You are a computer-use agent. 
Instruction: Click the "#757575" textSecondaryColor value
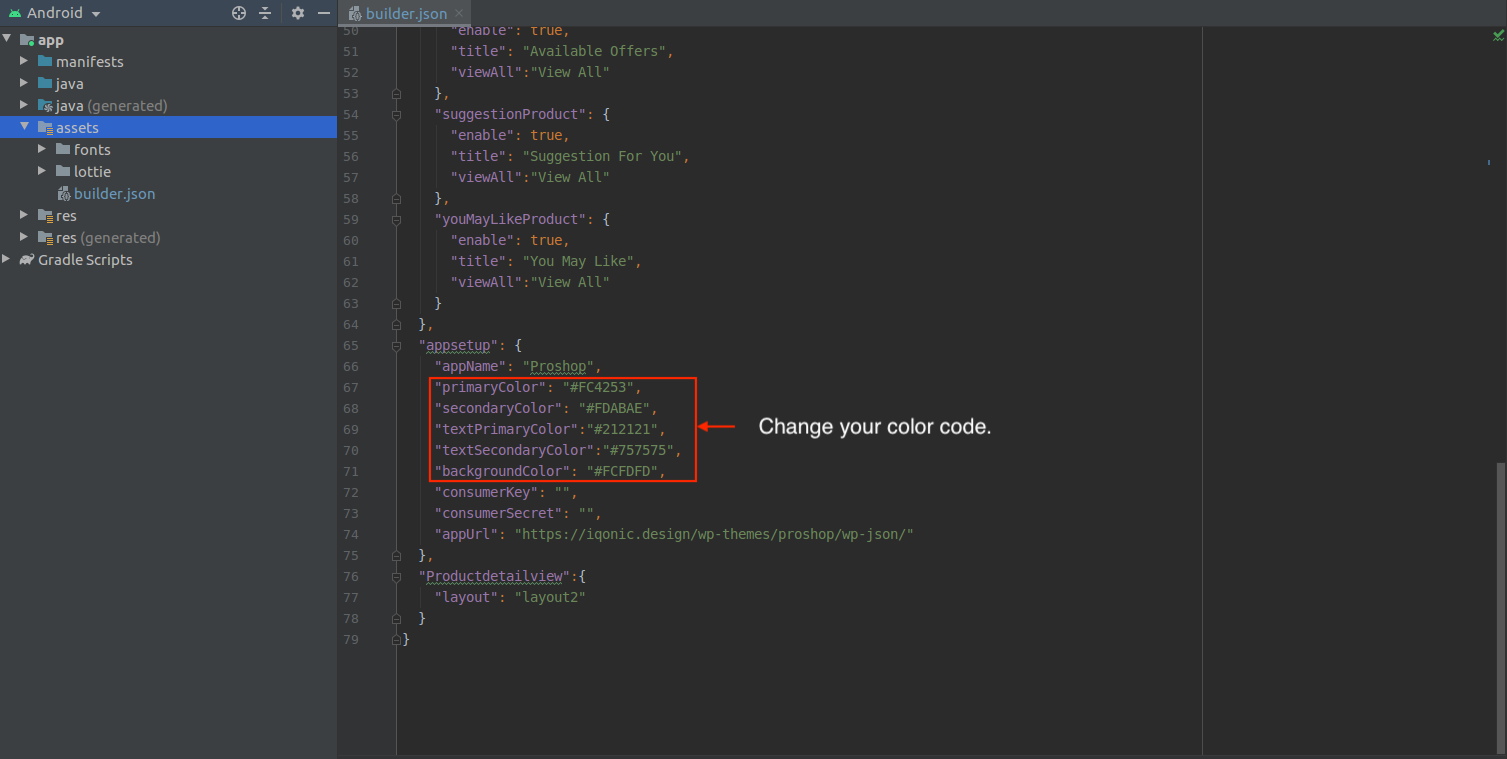click(x=640, y=450)
